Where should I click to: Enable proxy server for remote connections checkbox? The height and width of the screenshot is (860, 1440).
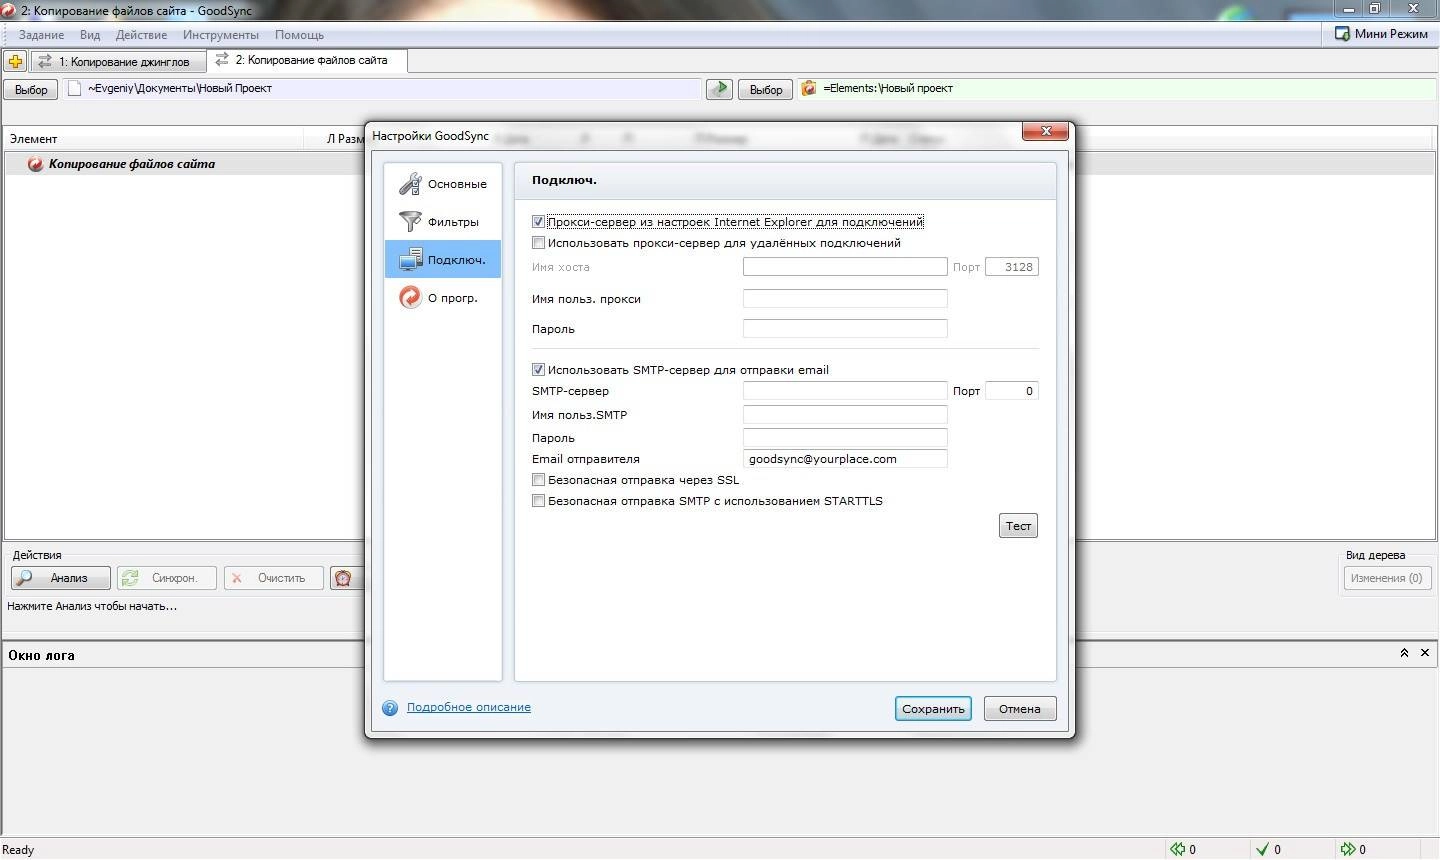tap(538, 243)
